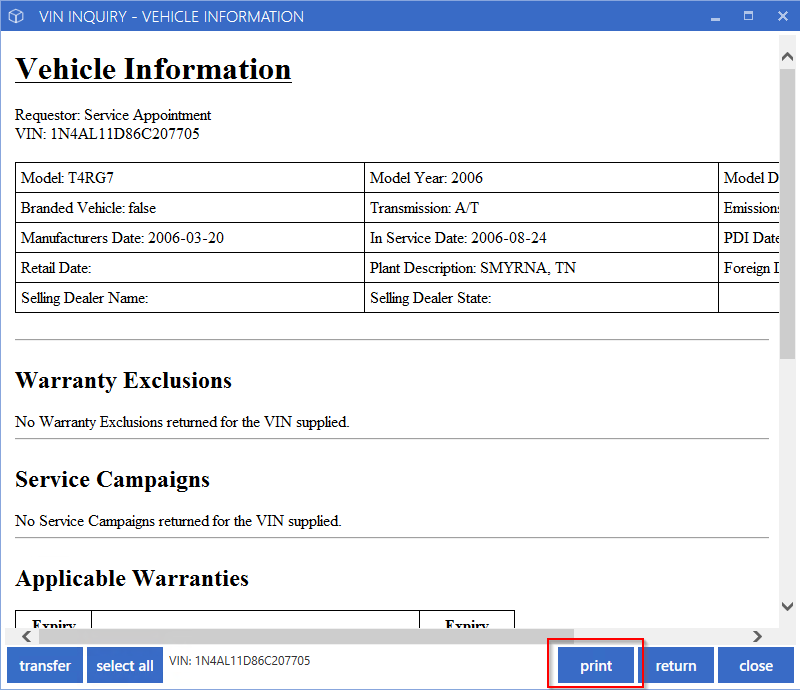
Task: Click the Applicable Warranties heading
Action: pos(132,579)
